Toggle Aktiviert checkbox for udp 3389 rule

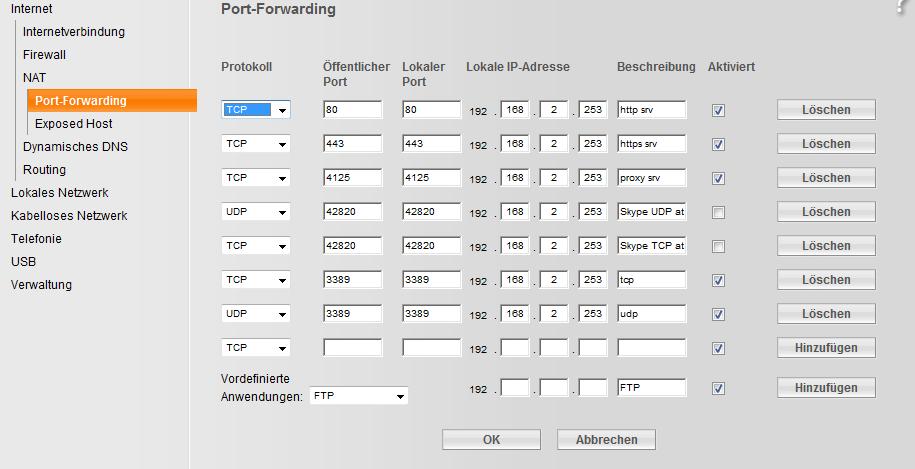(x=718, y=314)
